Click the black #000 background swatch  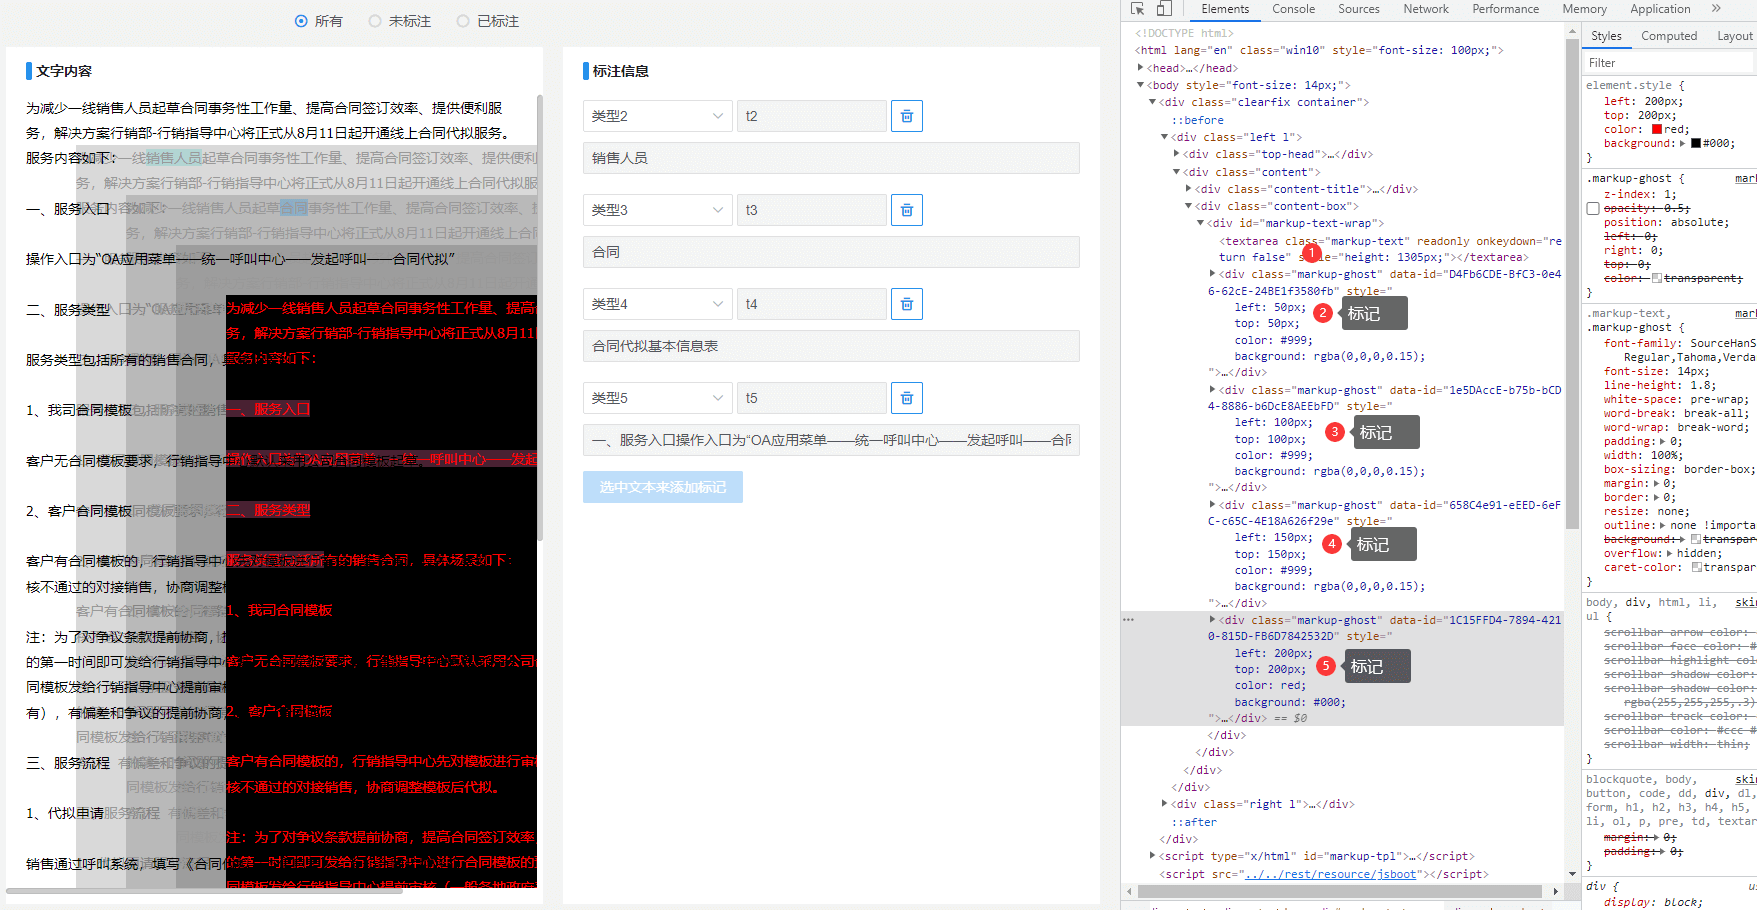(1696, 144)
